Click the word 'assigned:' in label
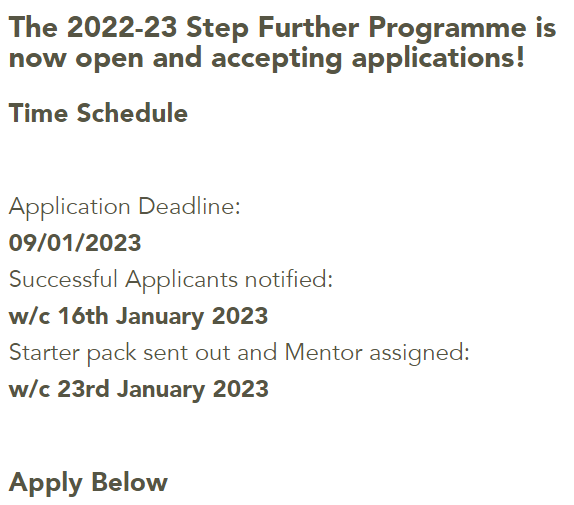The height and width of the screenshot is (505, 574). (419, 354)
